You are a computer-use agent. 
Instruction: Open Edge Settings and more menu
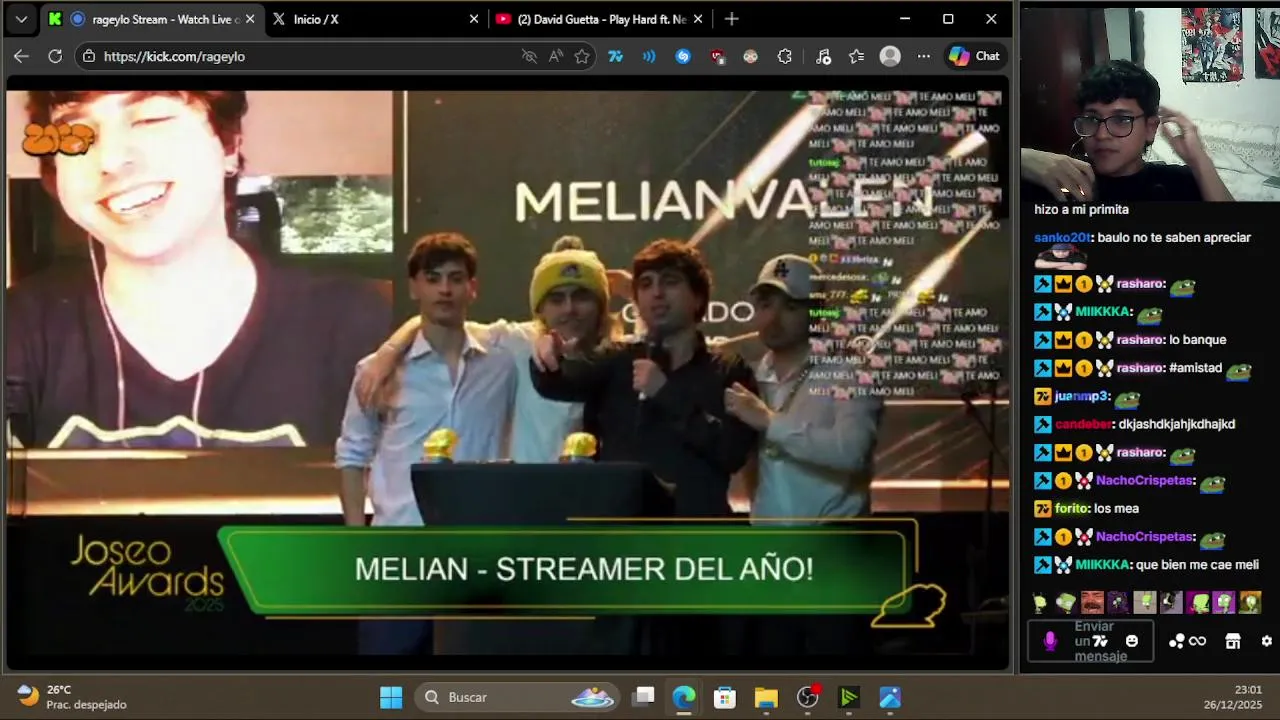(923, 56)
